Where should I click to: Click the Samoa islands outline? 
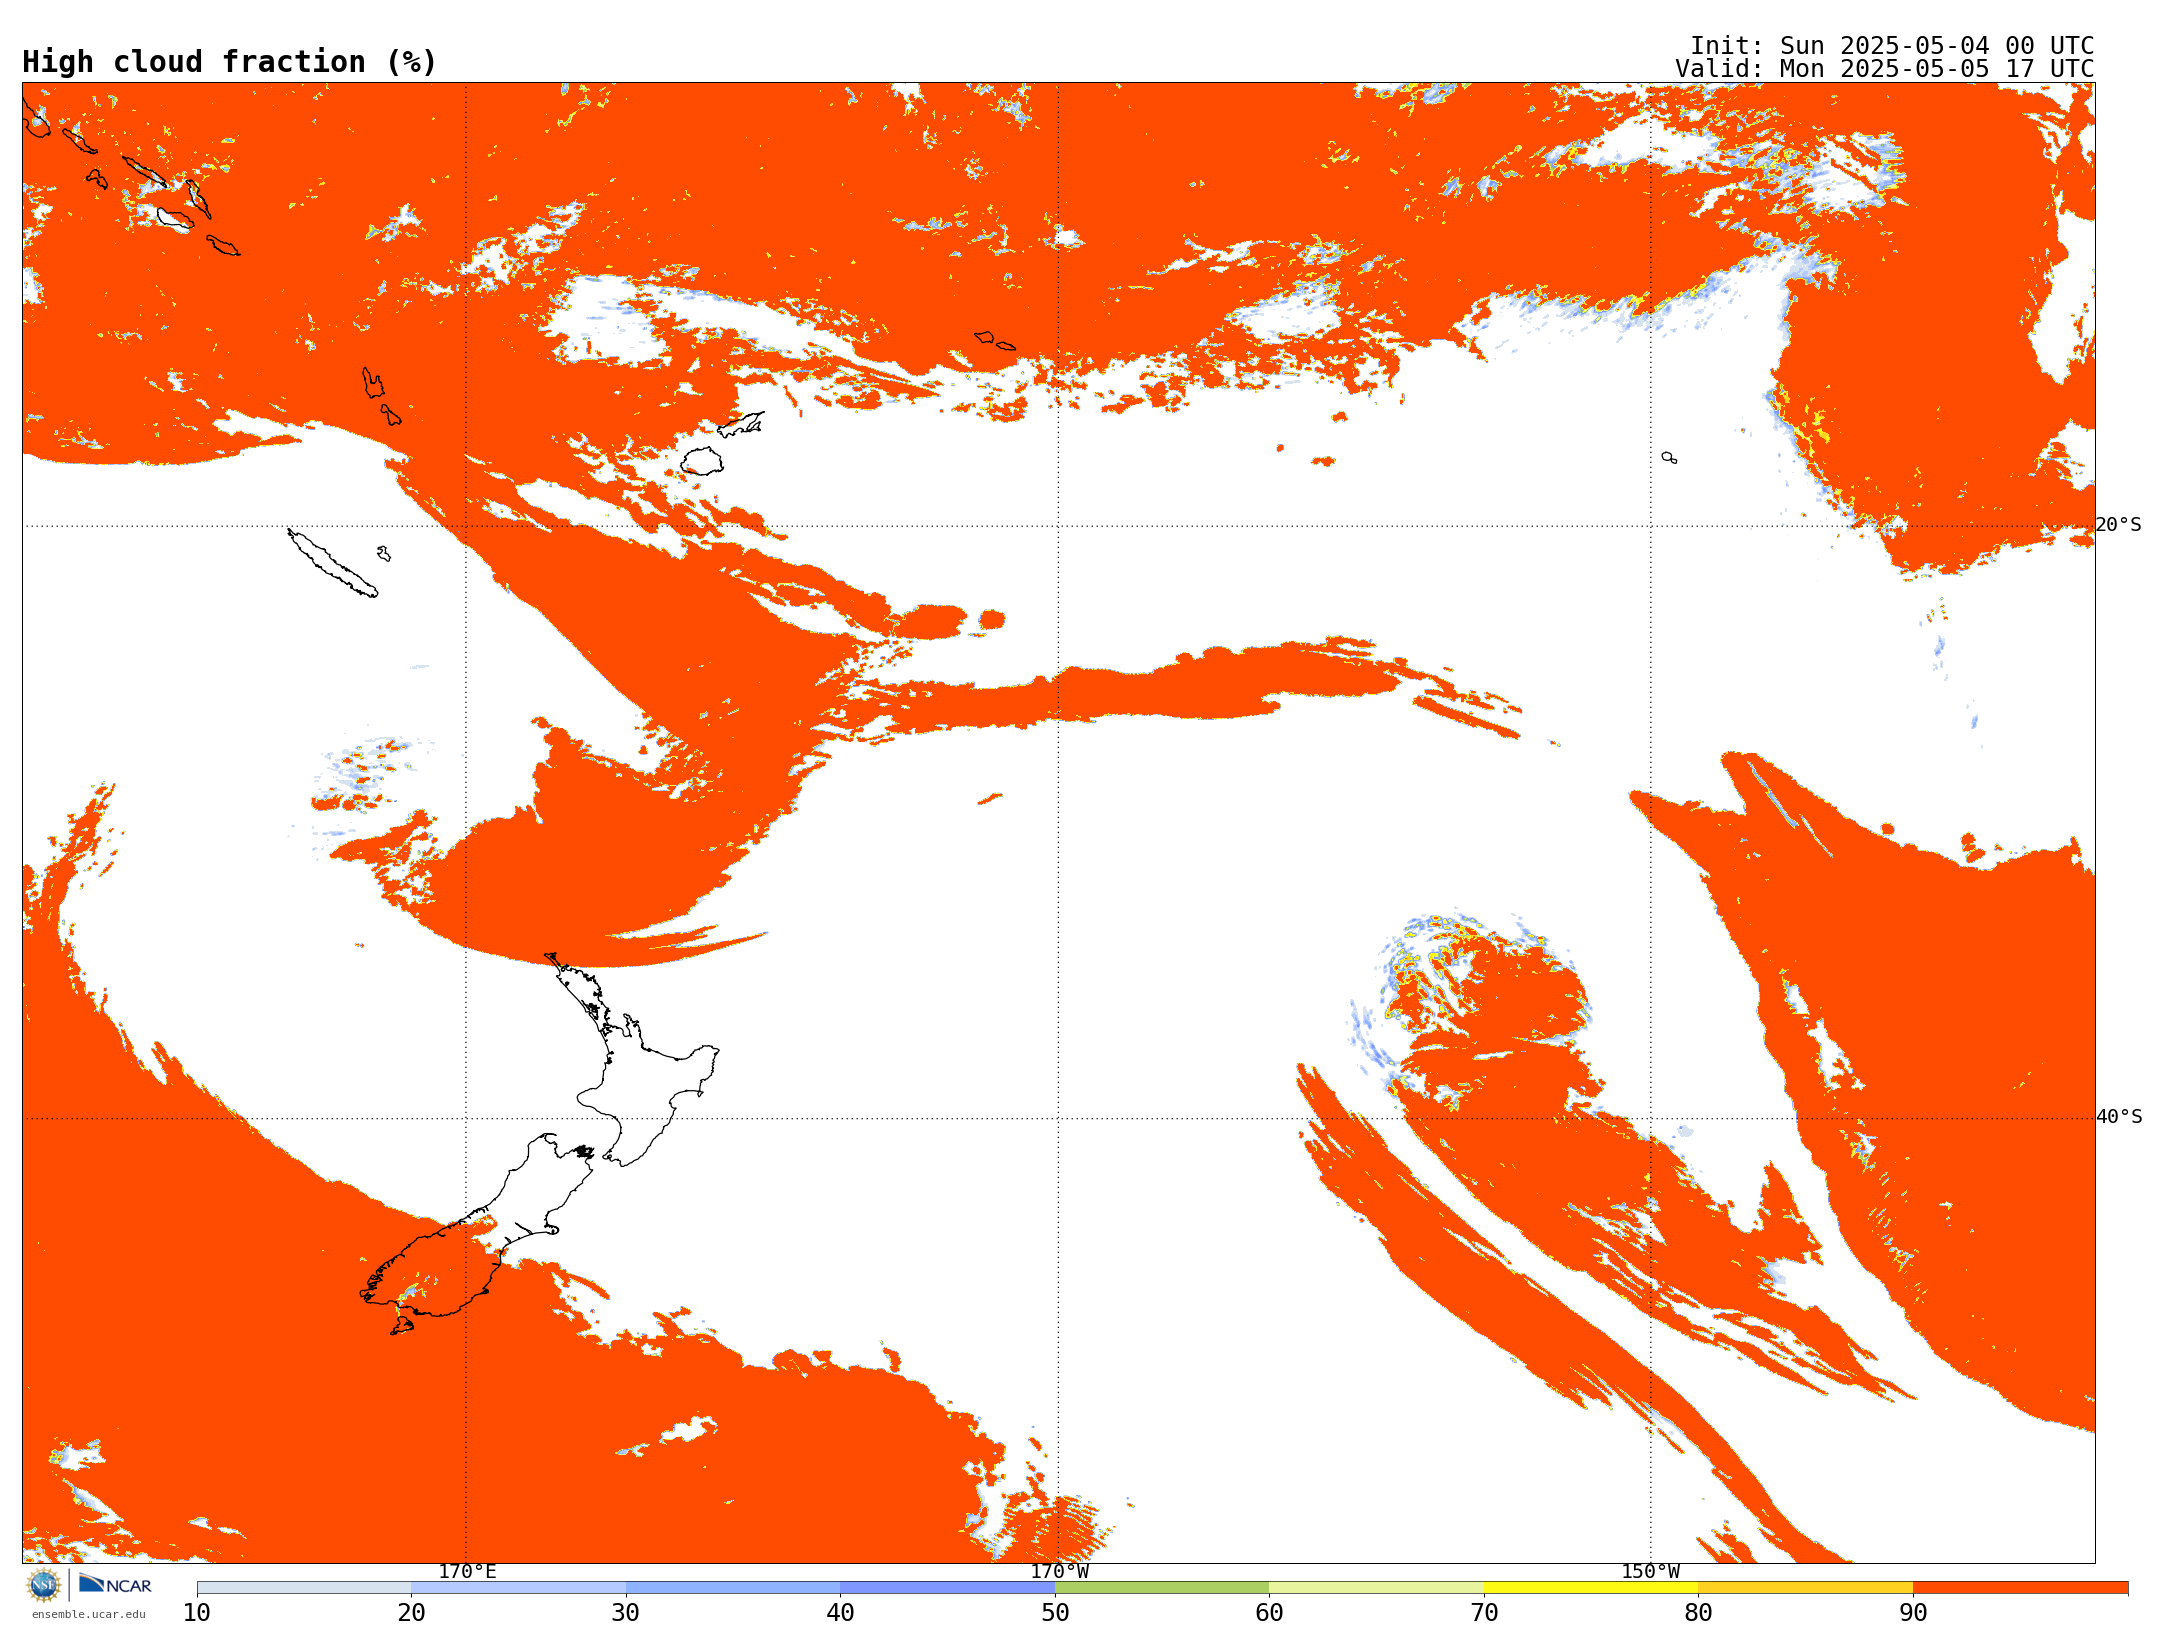coord(994,340)
